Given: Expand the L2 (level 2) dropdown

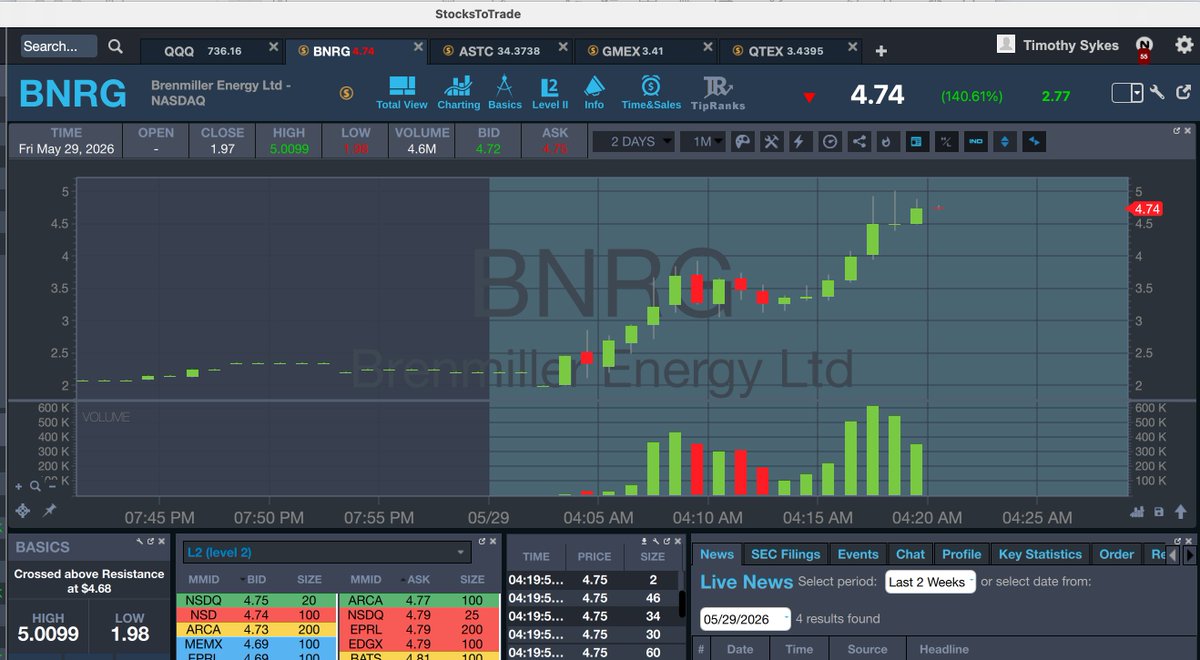Looking at the screenshot, I should click(326, 553).
